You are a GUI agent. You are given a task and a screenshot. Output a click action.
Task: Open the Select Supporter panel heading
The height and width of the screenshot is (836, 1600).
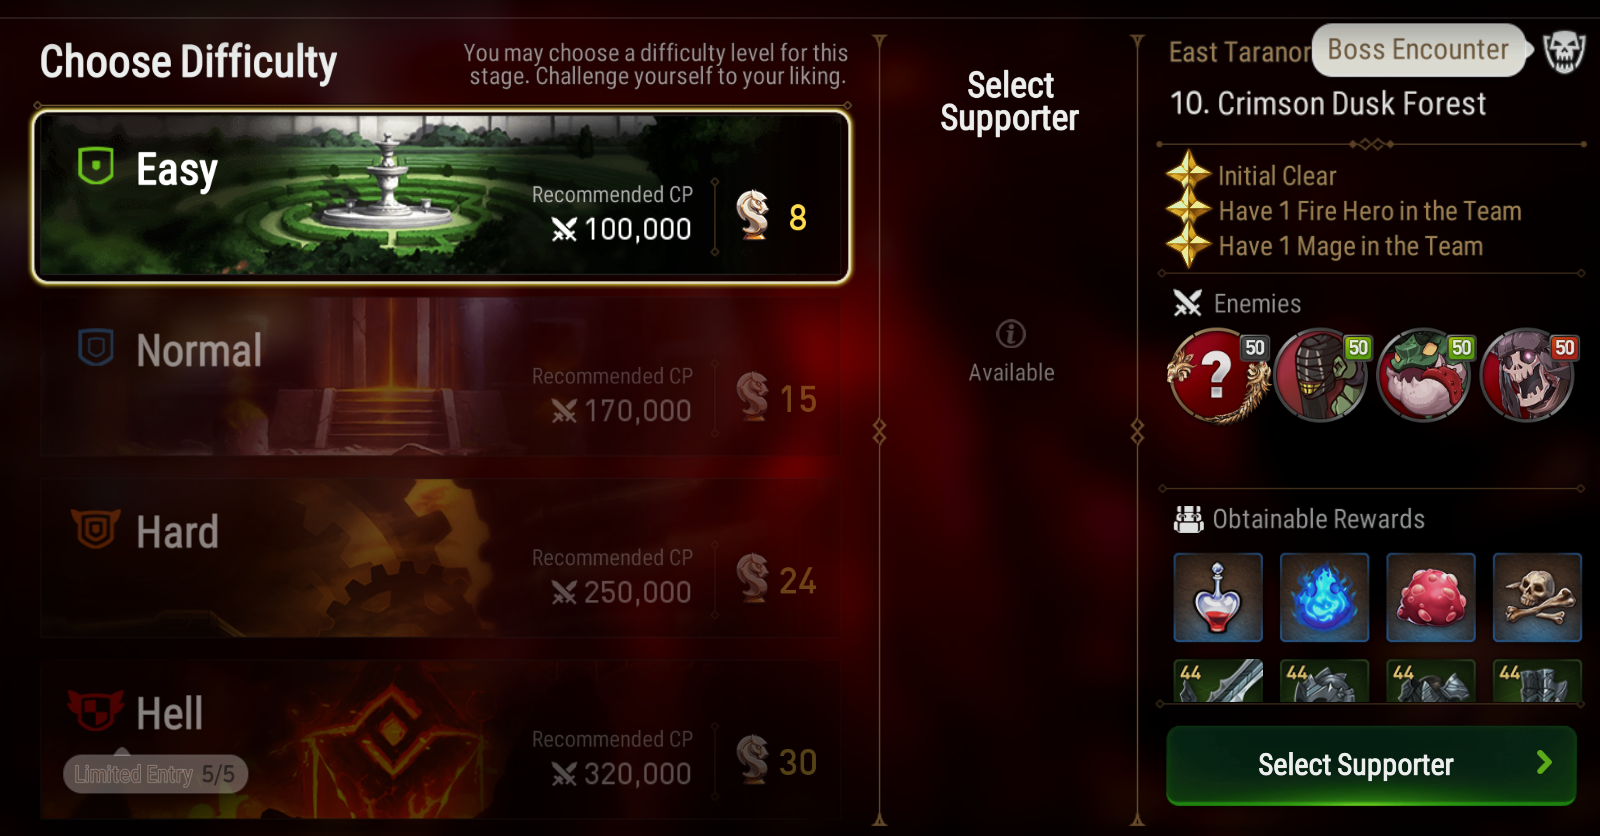[1010, 101]
